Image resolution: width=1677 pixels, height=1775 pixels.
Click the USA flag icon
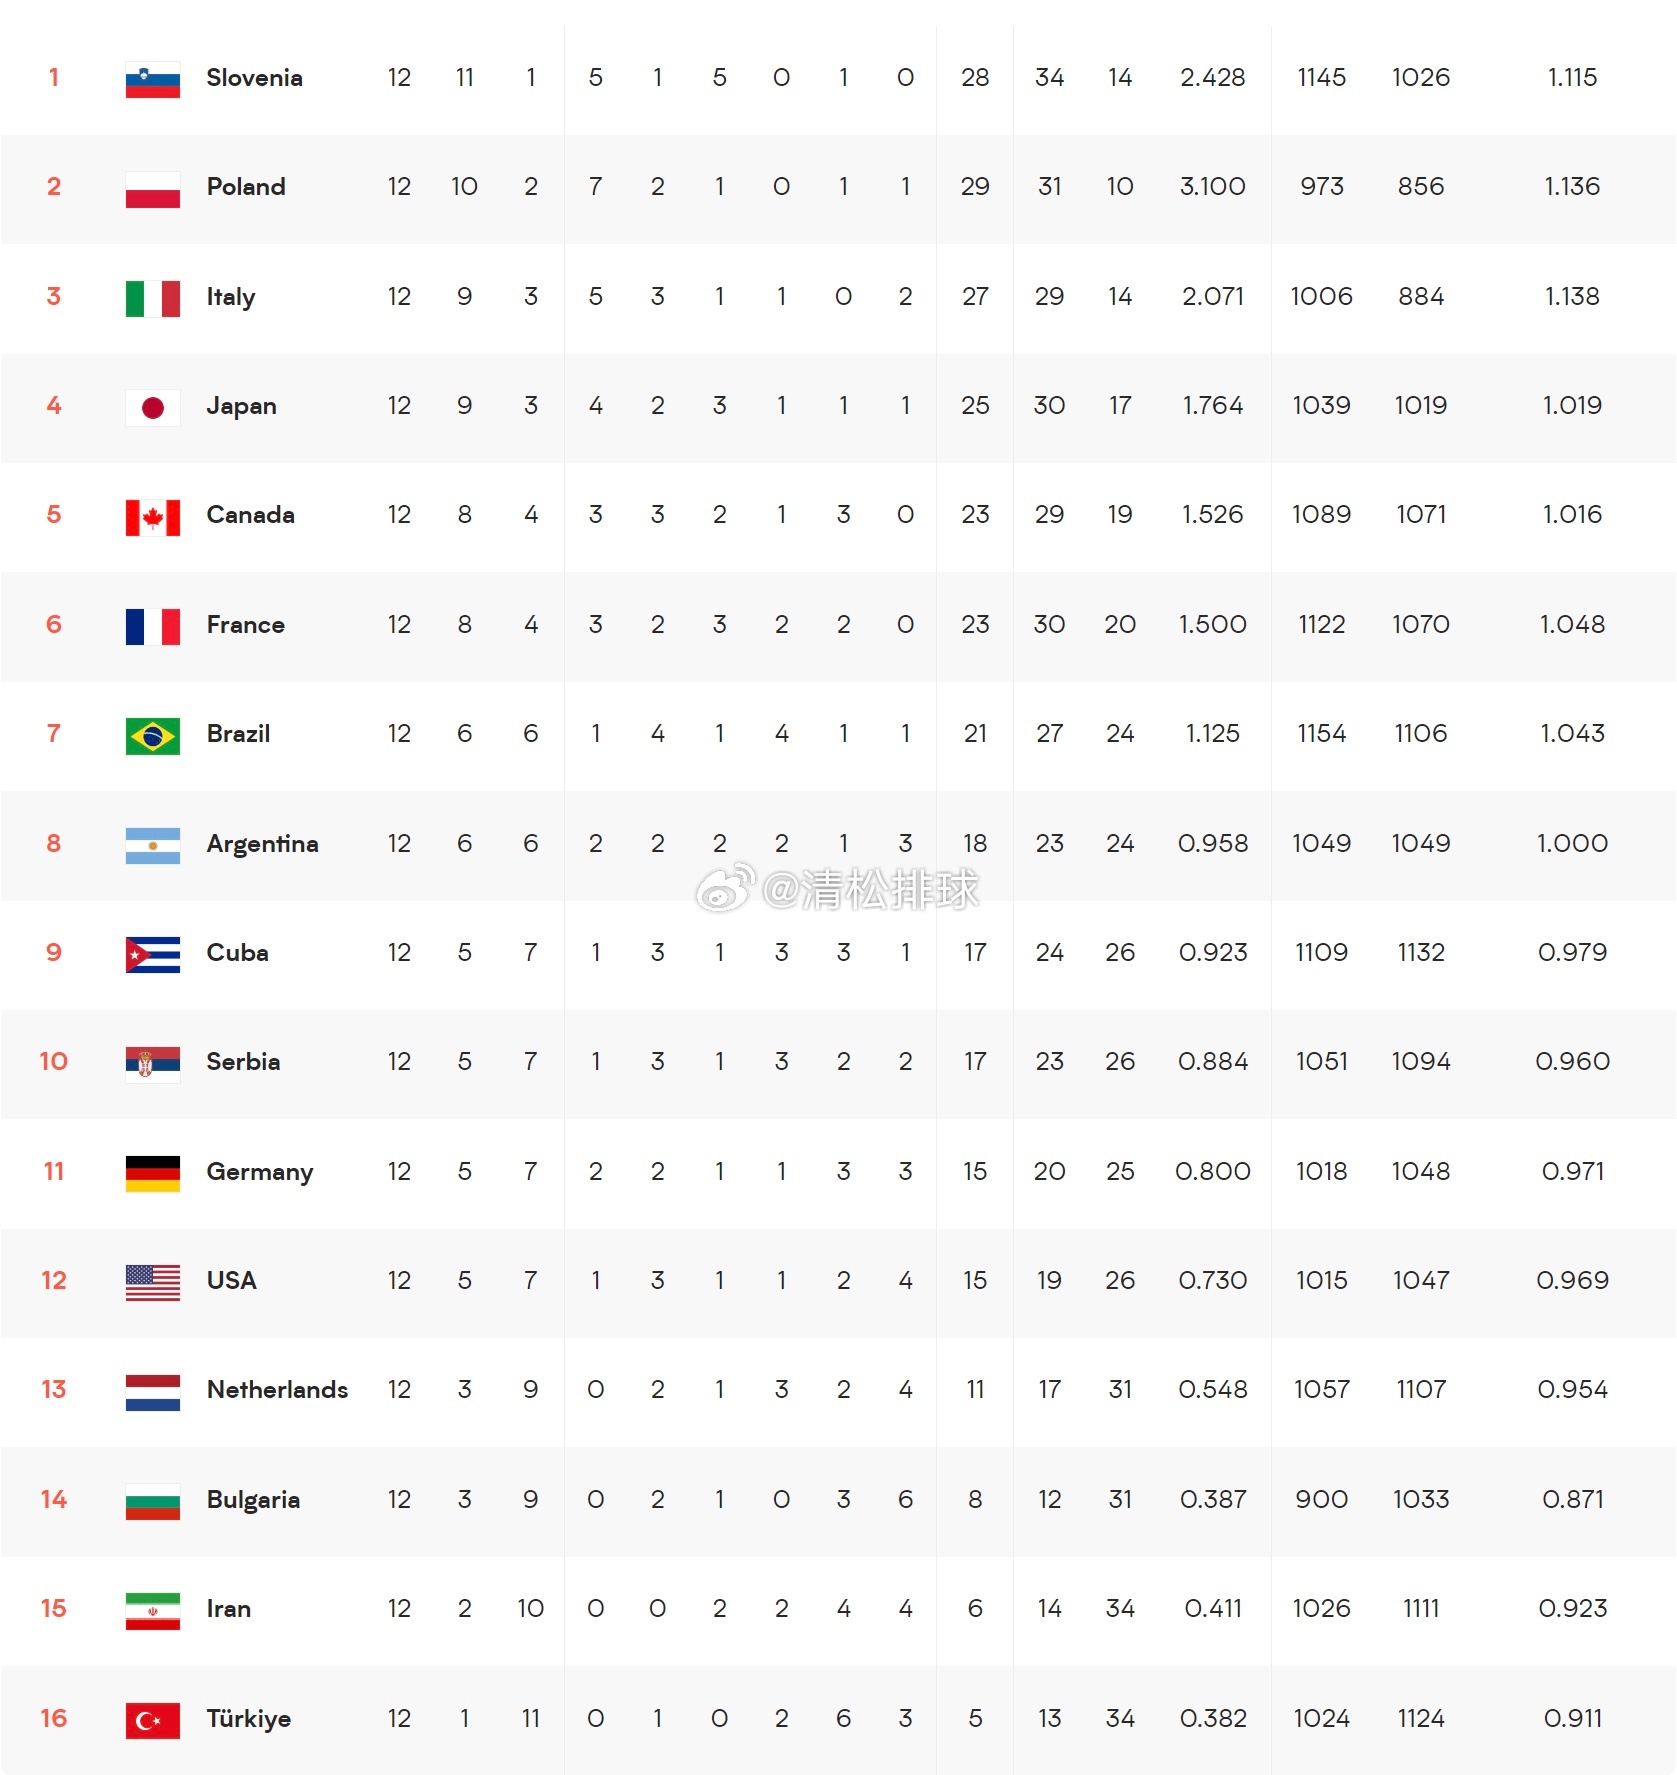point(153,1282)
